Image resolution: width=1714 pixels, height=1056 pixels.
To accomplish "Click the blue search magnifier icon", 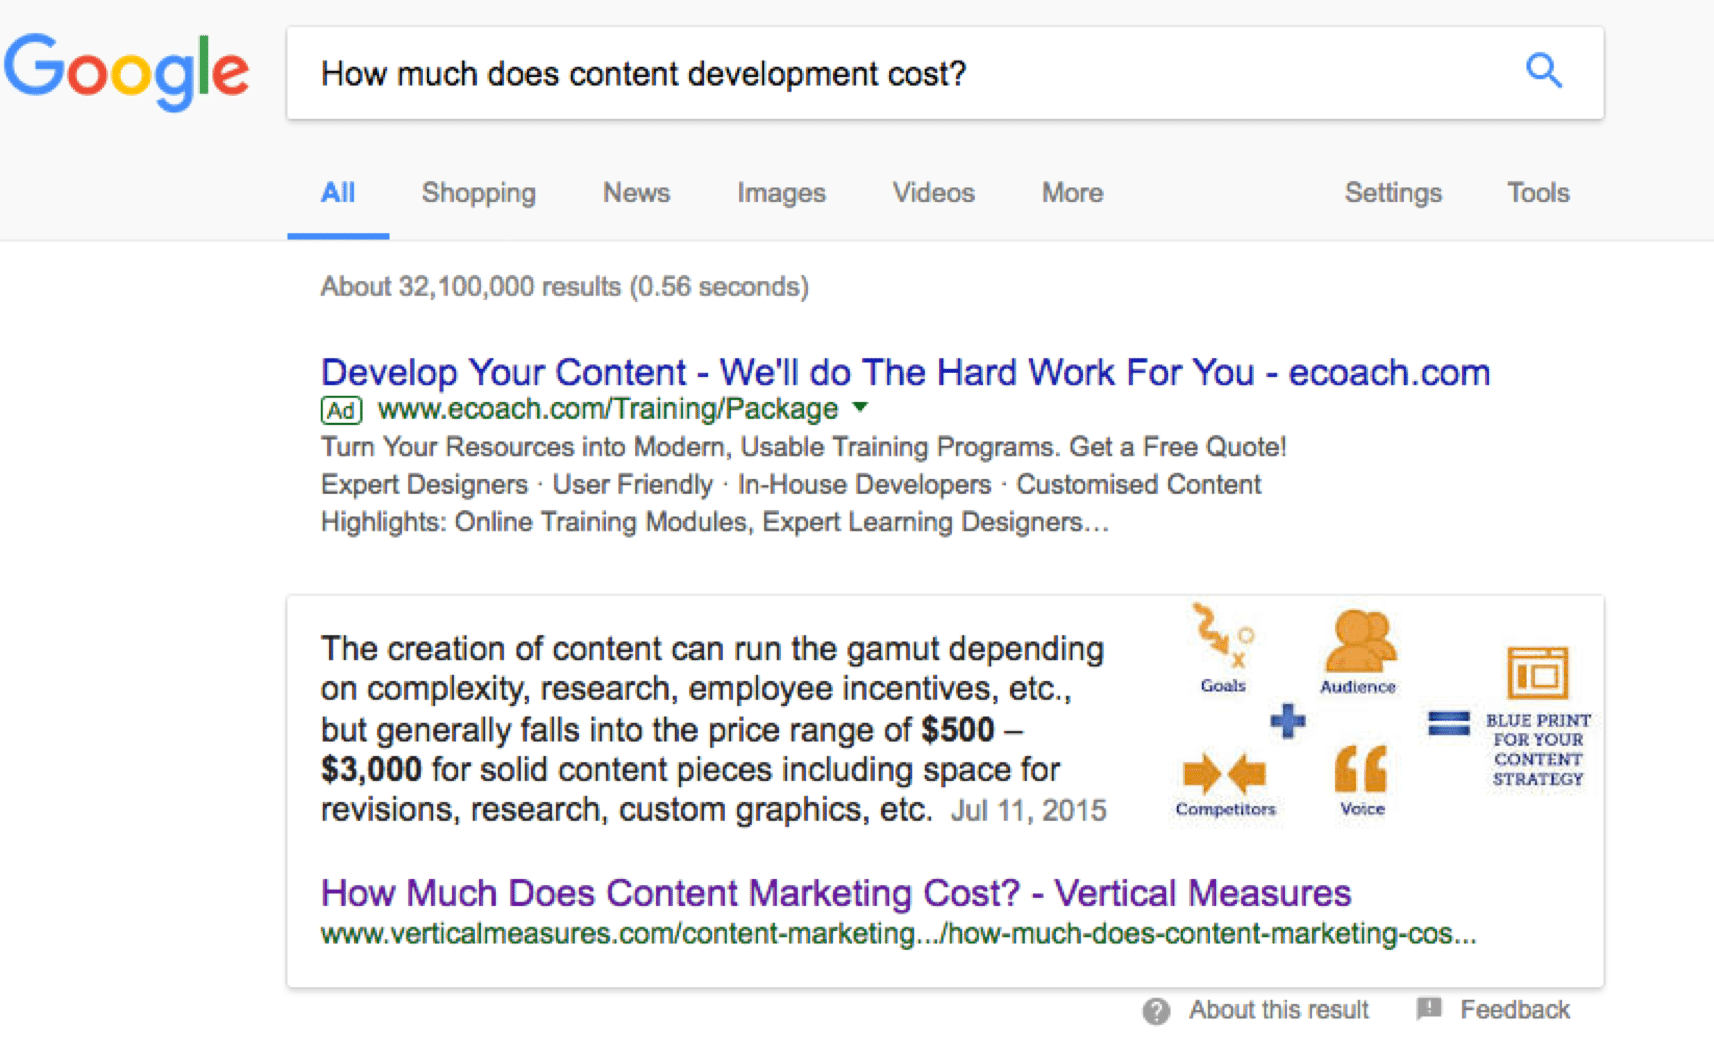I will click(1544, 71).
